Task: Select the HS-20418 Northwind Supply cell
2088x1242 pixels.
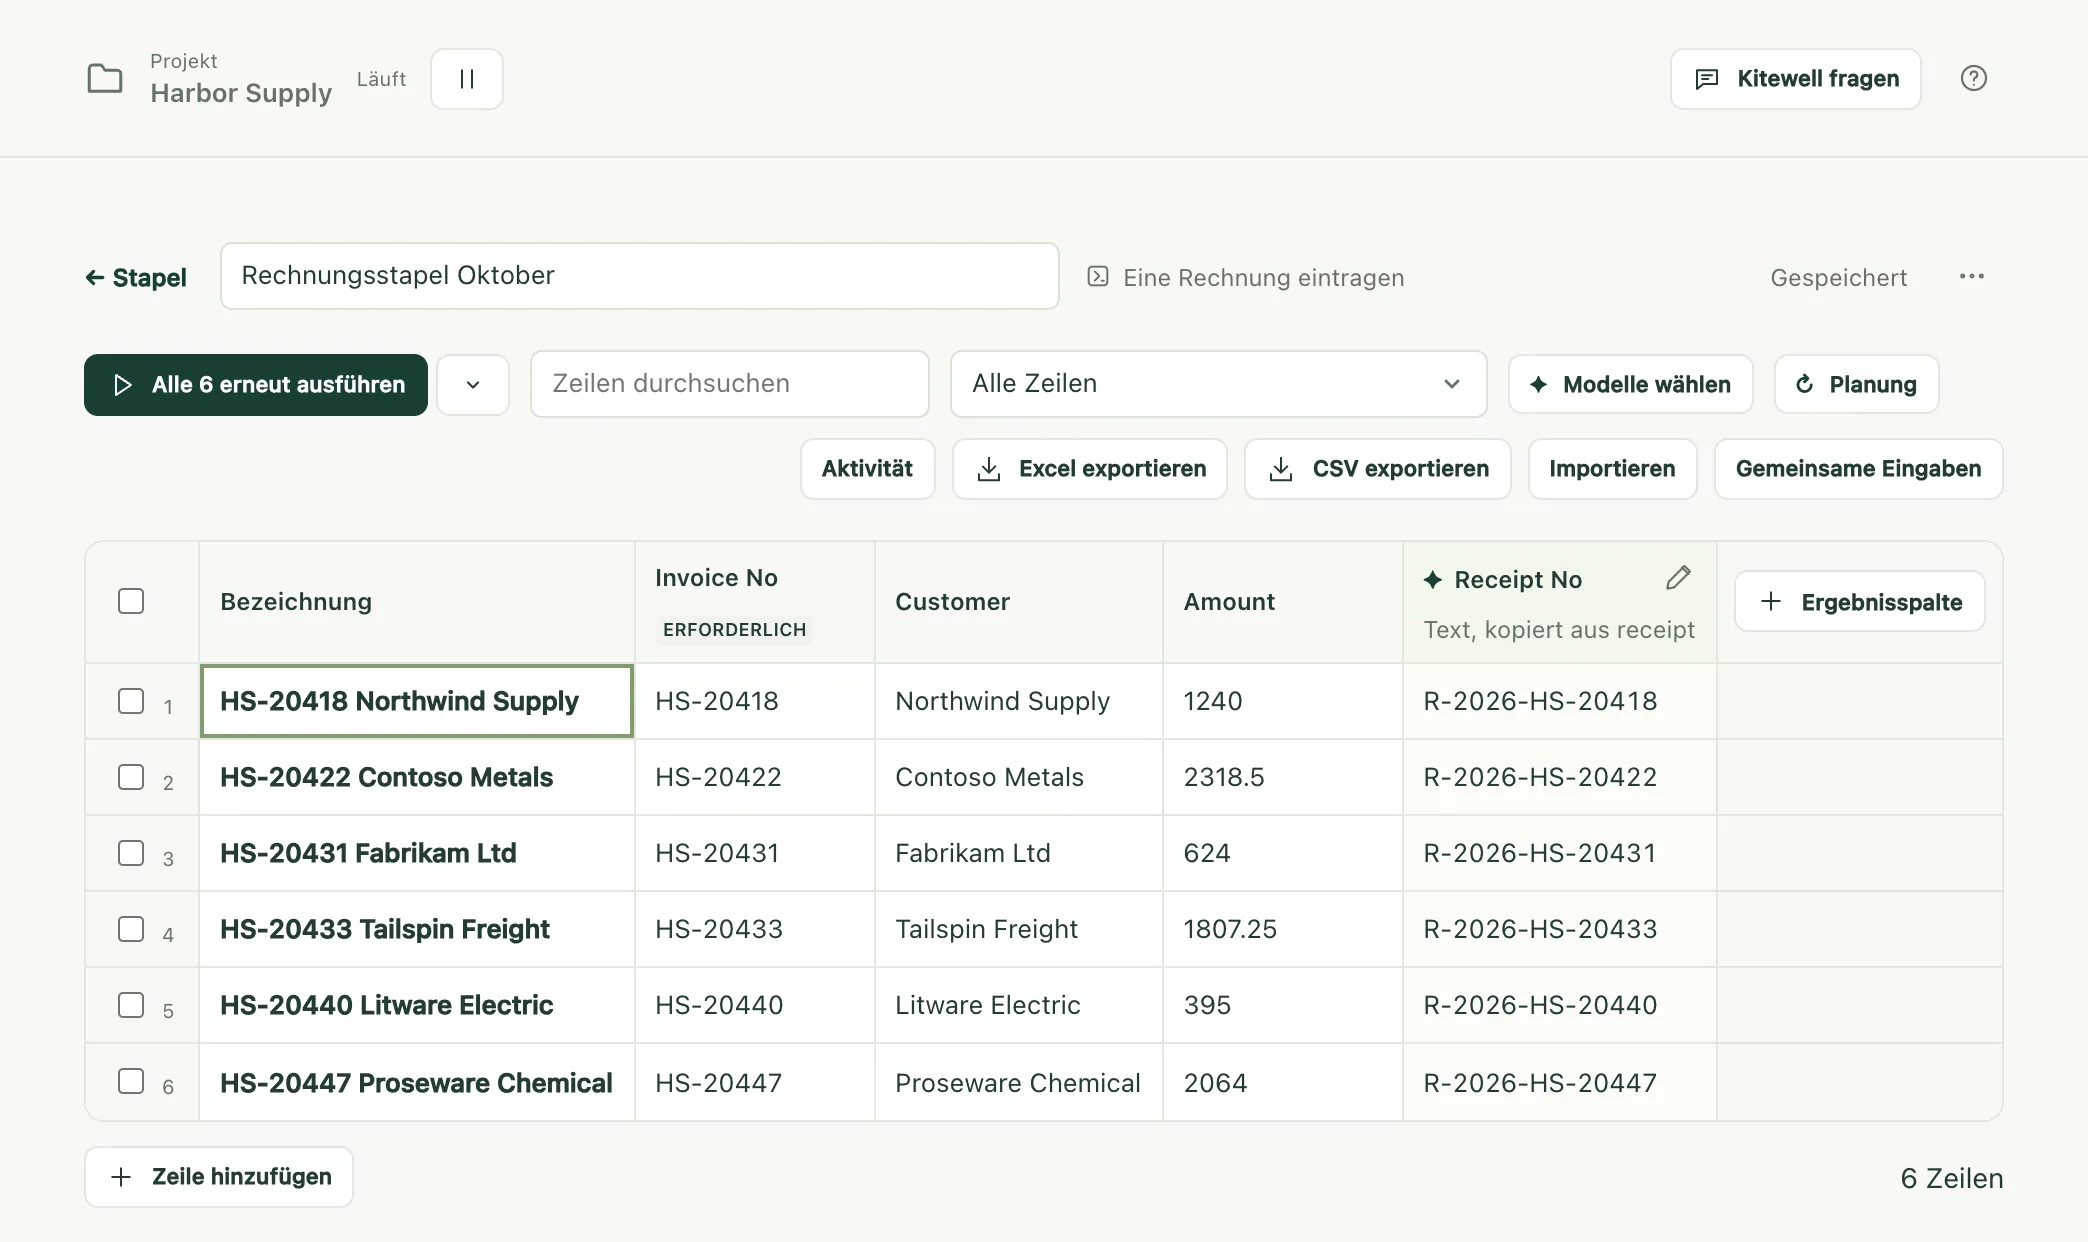Action: click(x=417, y=701)
